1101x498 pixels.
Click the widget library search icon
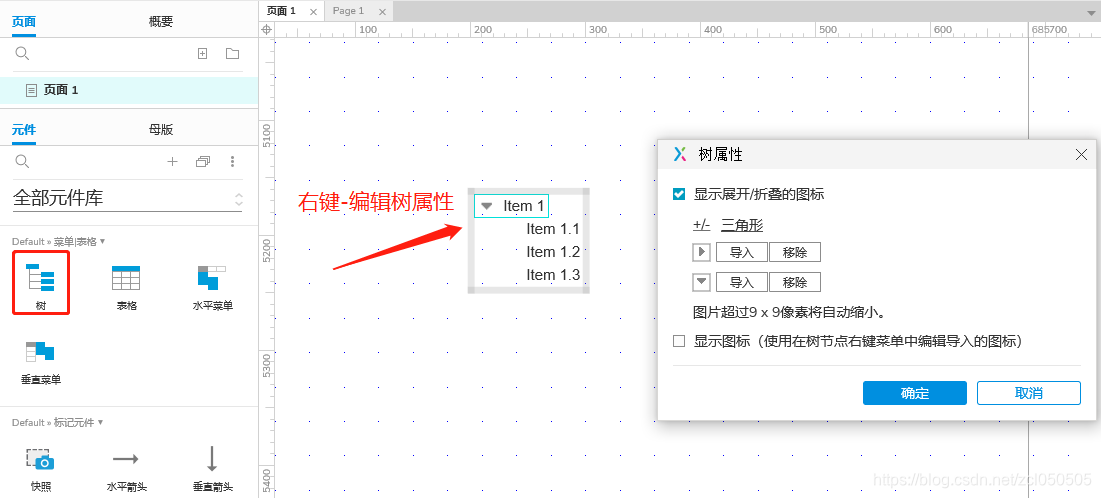pos(22,162)
